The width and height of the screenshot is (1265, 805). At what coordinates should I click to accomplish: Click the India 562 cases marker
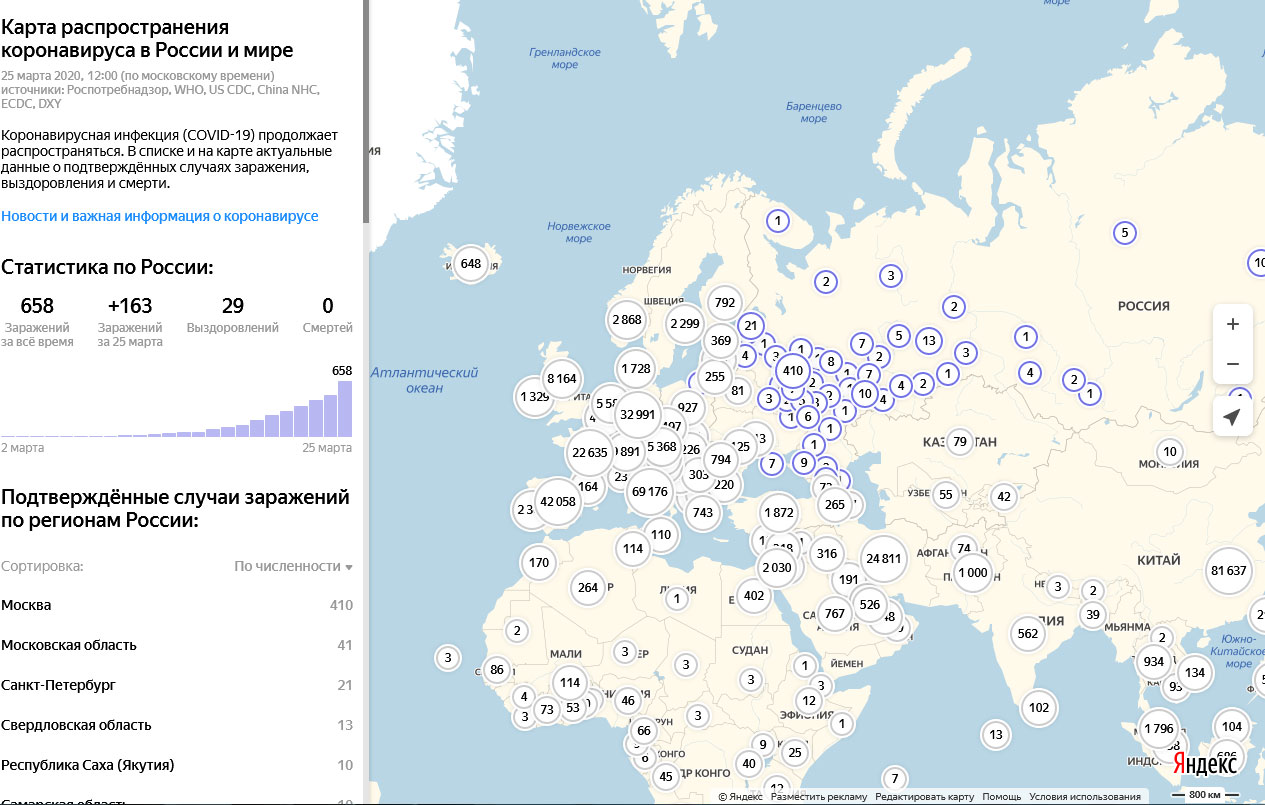pyautogui.click(x=1027, y=633)
